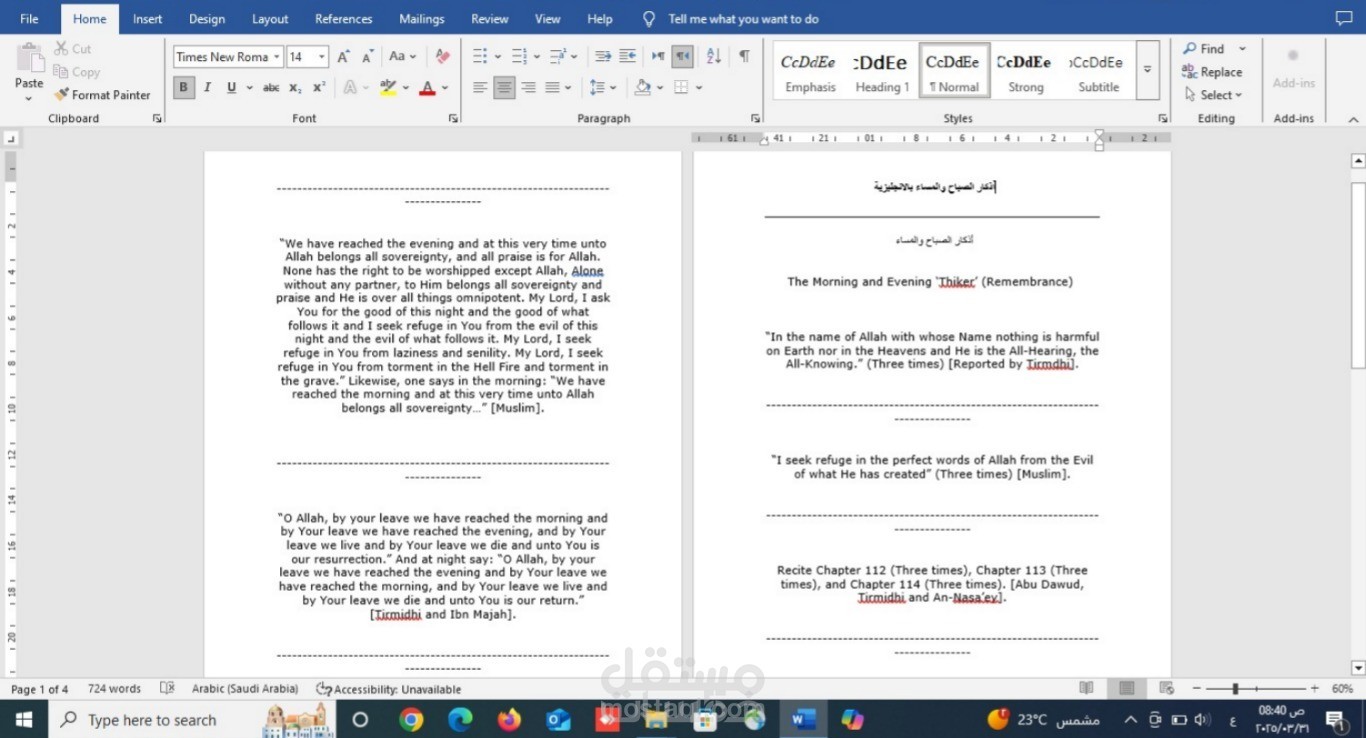Open the font name dropdown
The height and width of the screenshot is (738, 1366).
coord(228,57)
